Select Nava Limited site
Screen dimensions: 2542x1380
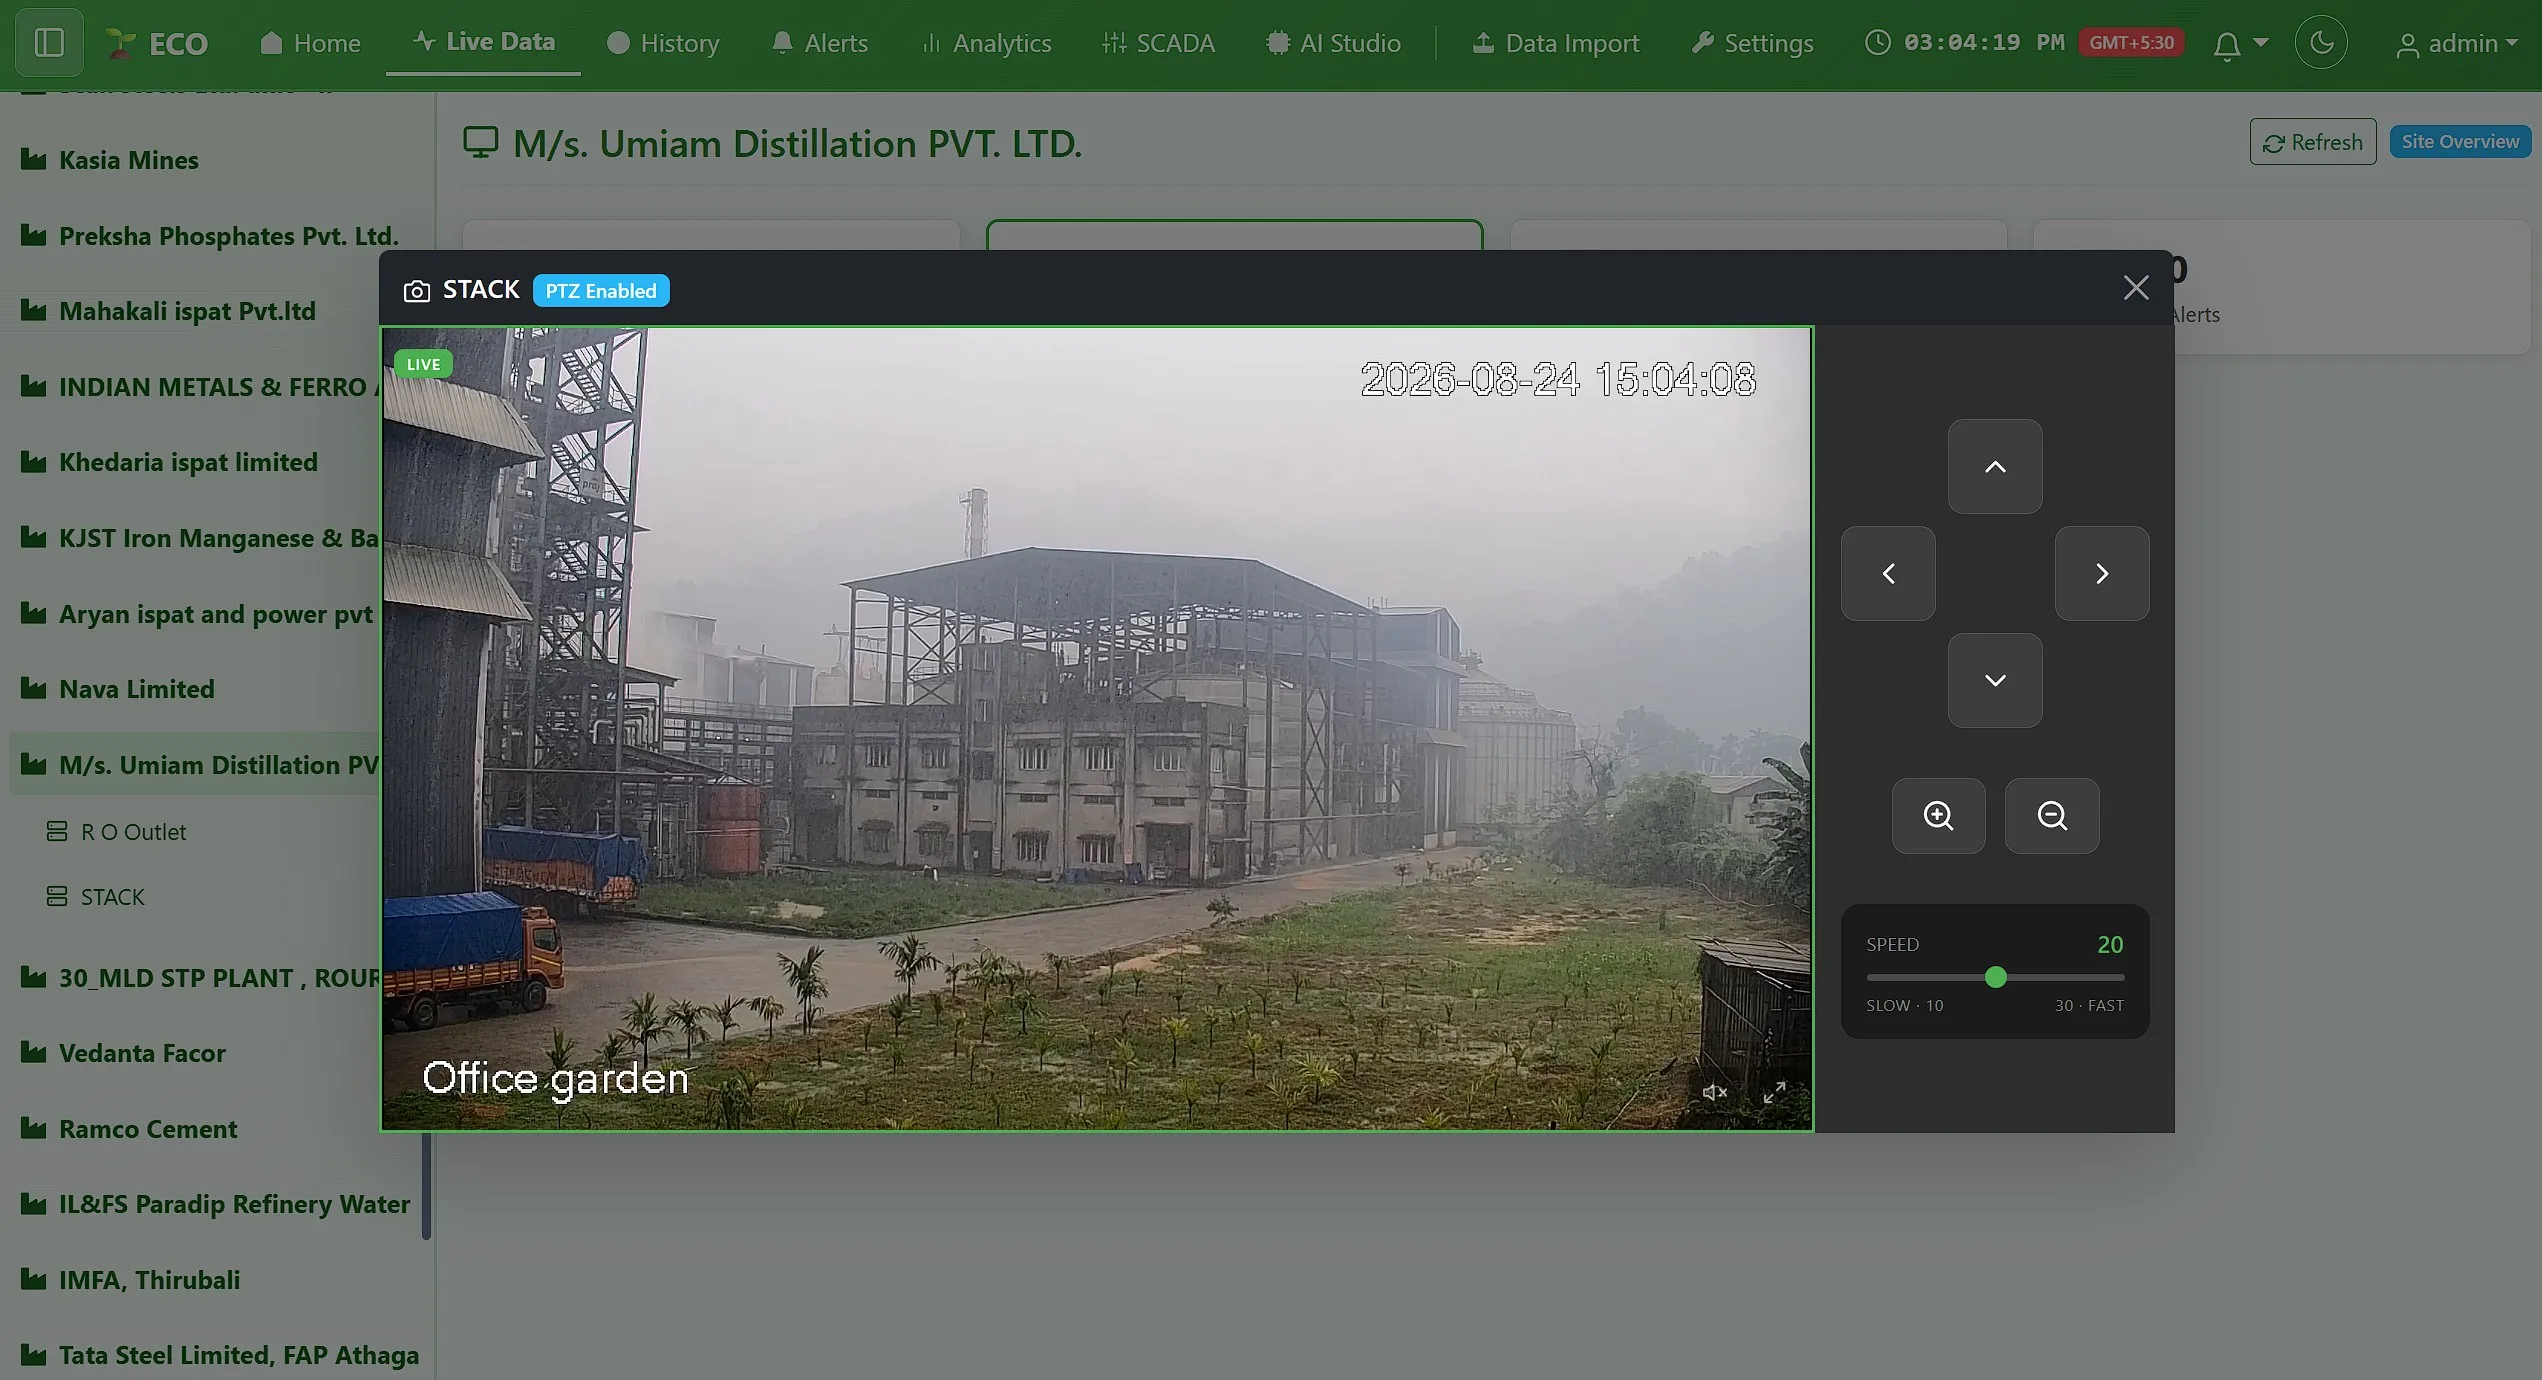click(x=118, y=689)
